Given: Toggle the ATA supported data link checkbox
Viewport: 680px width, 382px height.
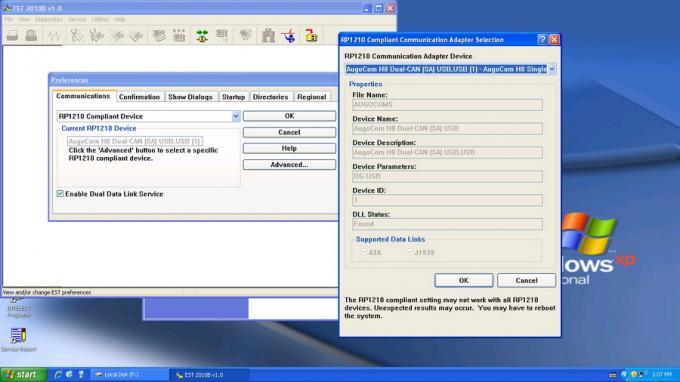Looking at the screenshot, I should [363, 252].
